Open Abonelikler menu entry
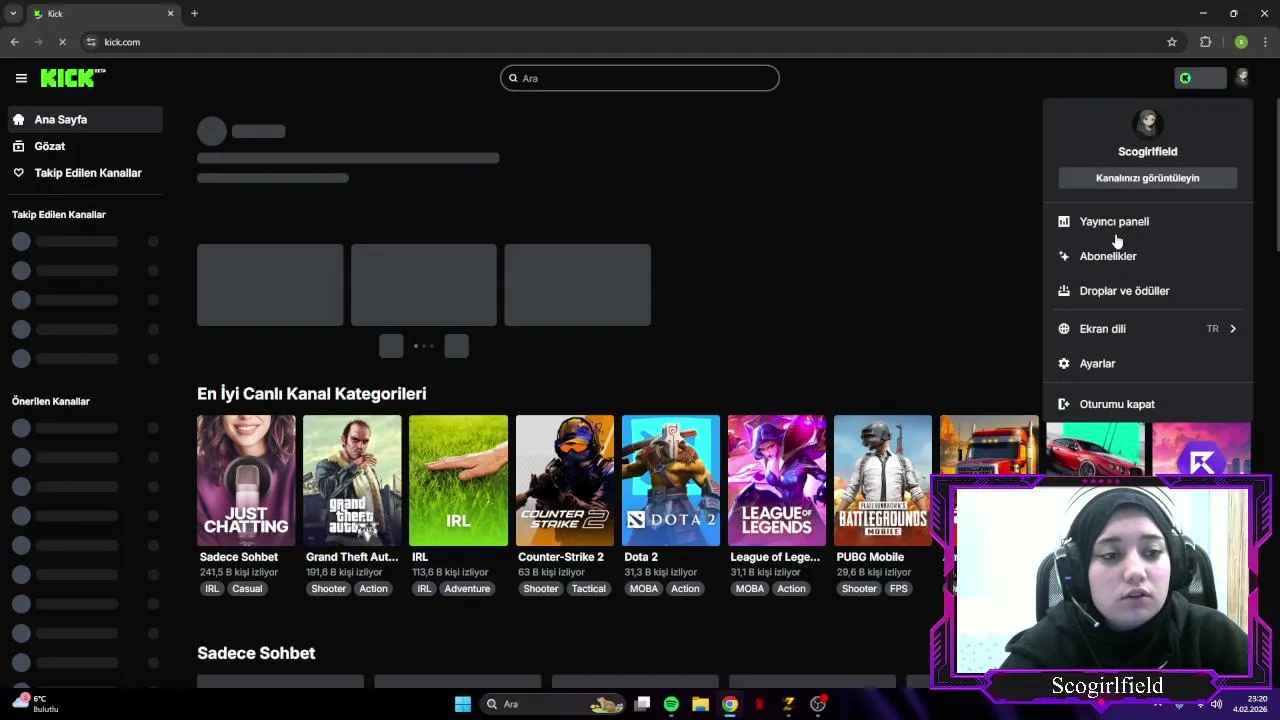1280x720 pixels. 1147,256
